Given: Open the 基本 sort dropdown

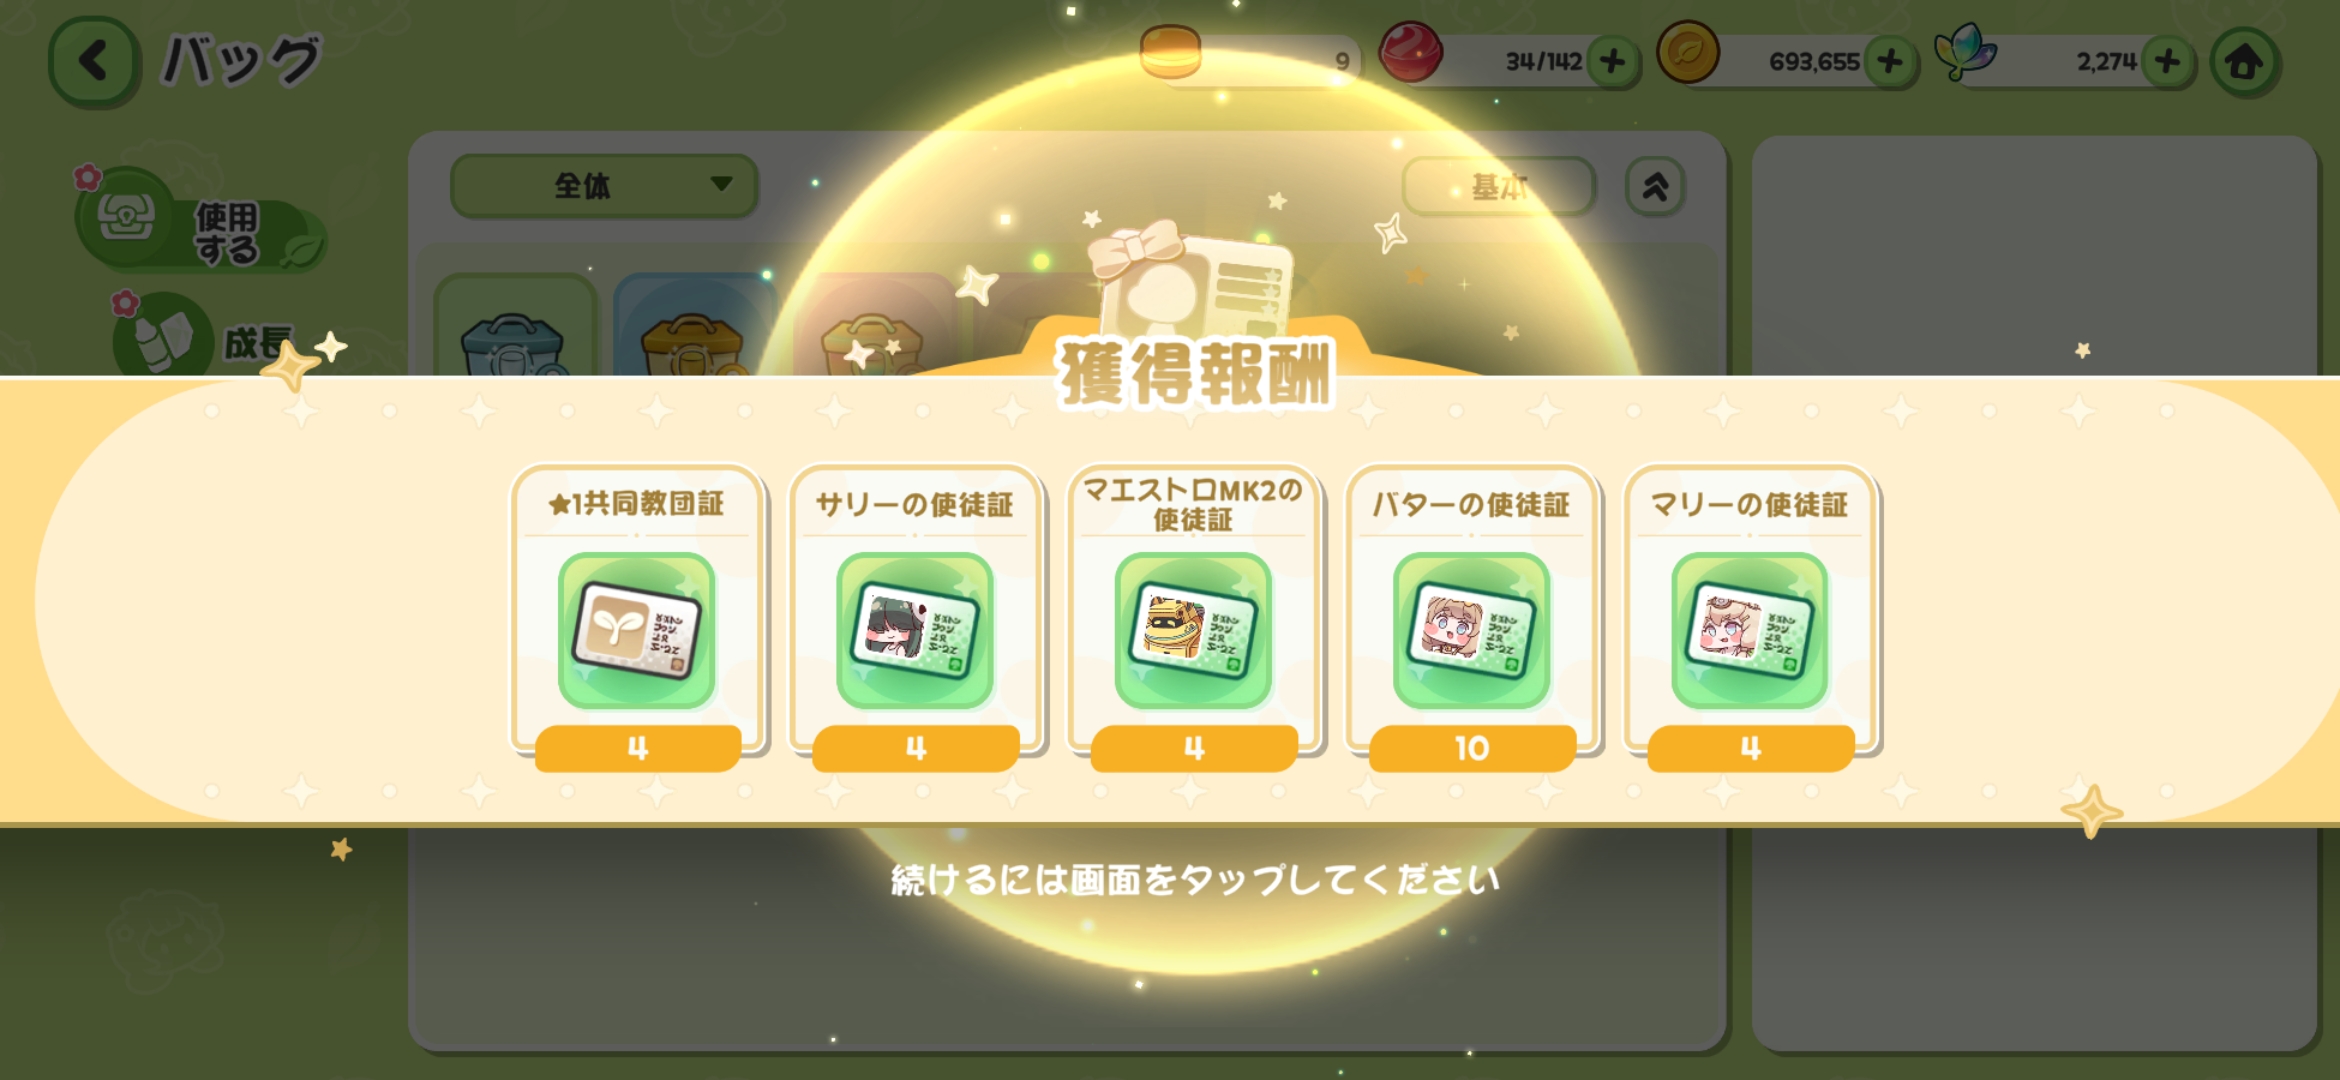Looking at the screenshot, I should [x=1498, y=186].
